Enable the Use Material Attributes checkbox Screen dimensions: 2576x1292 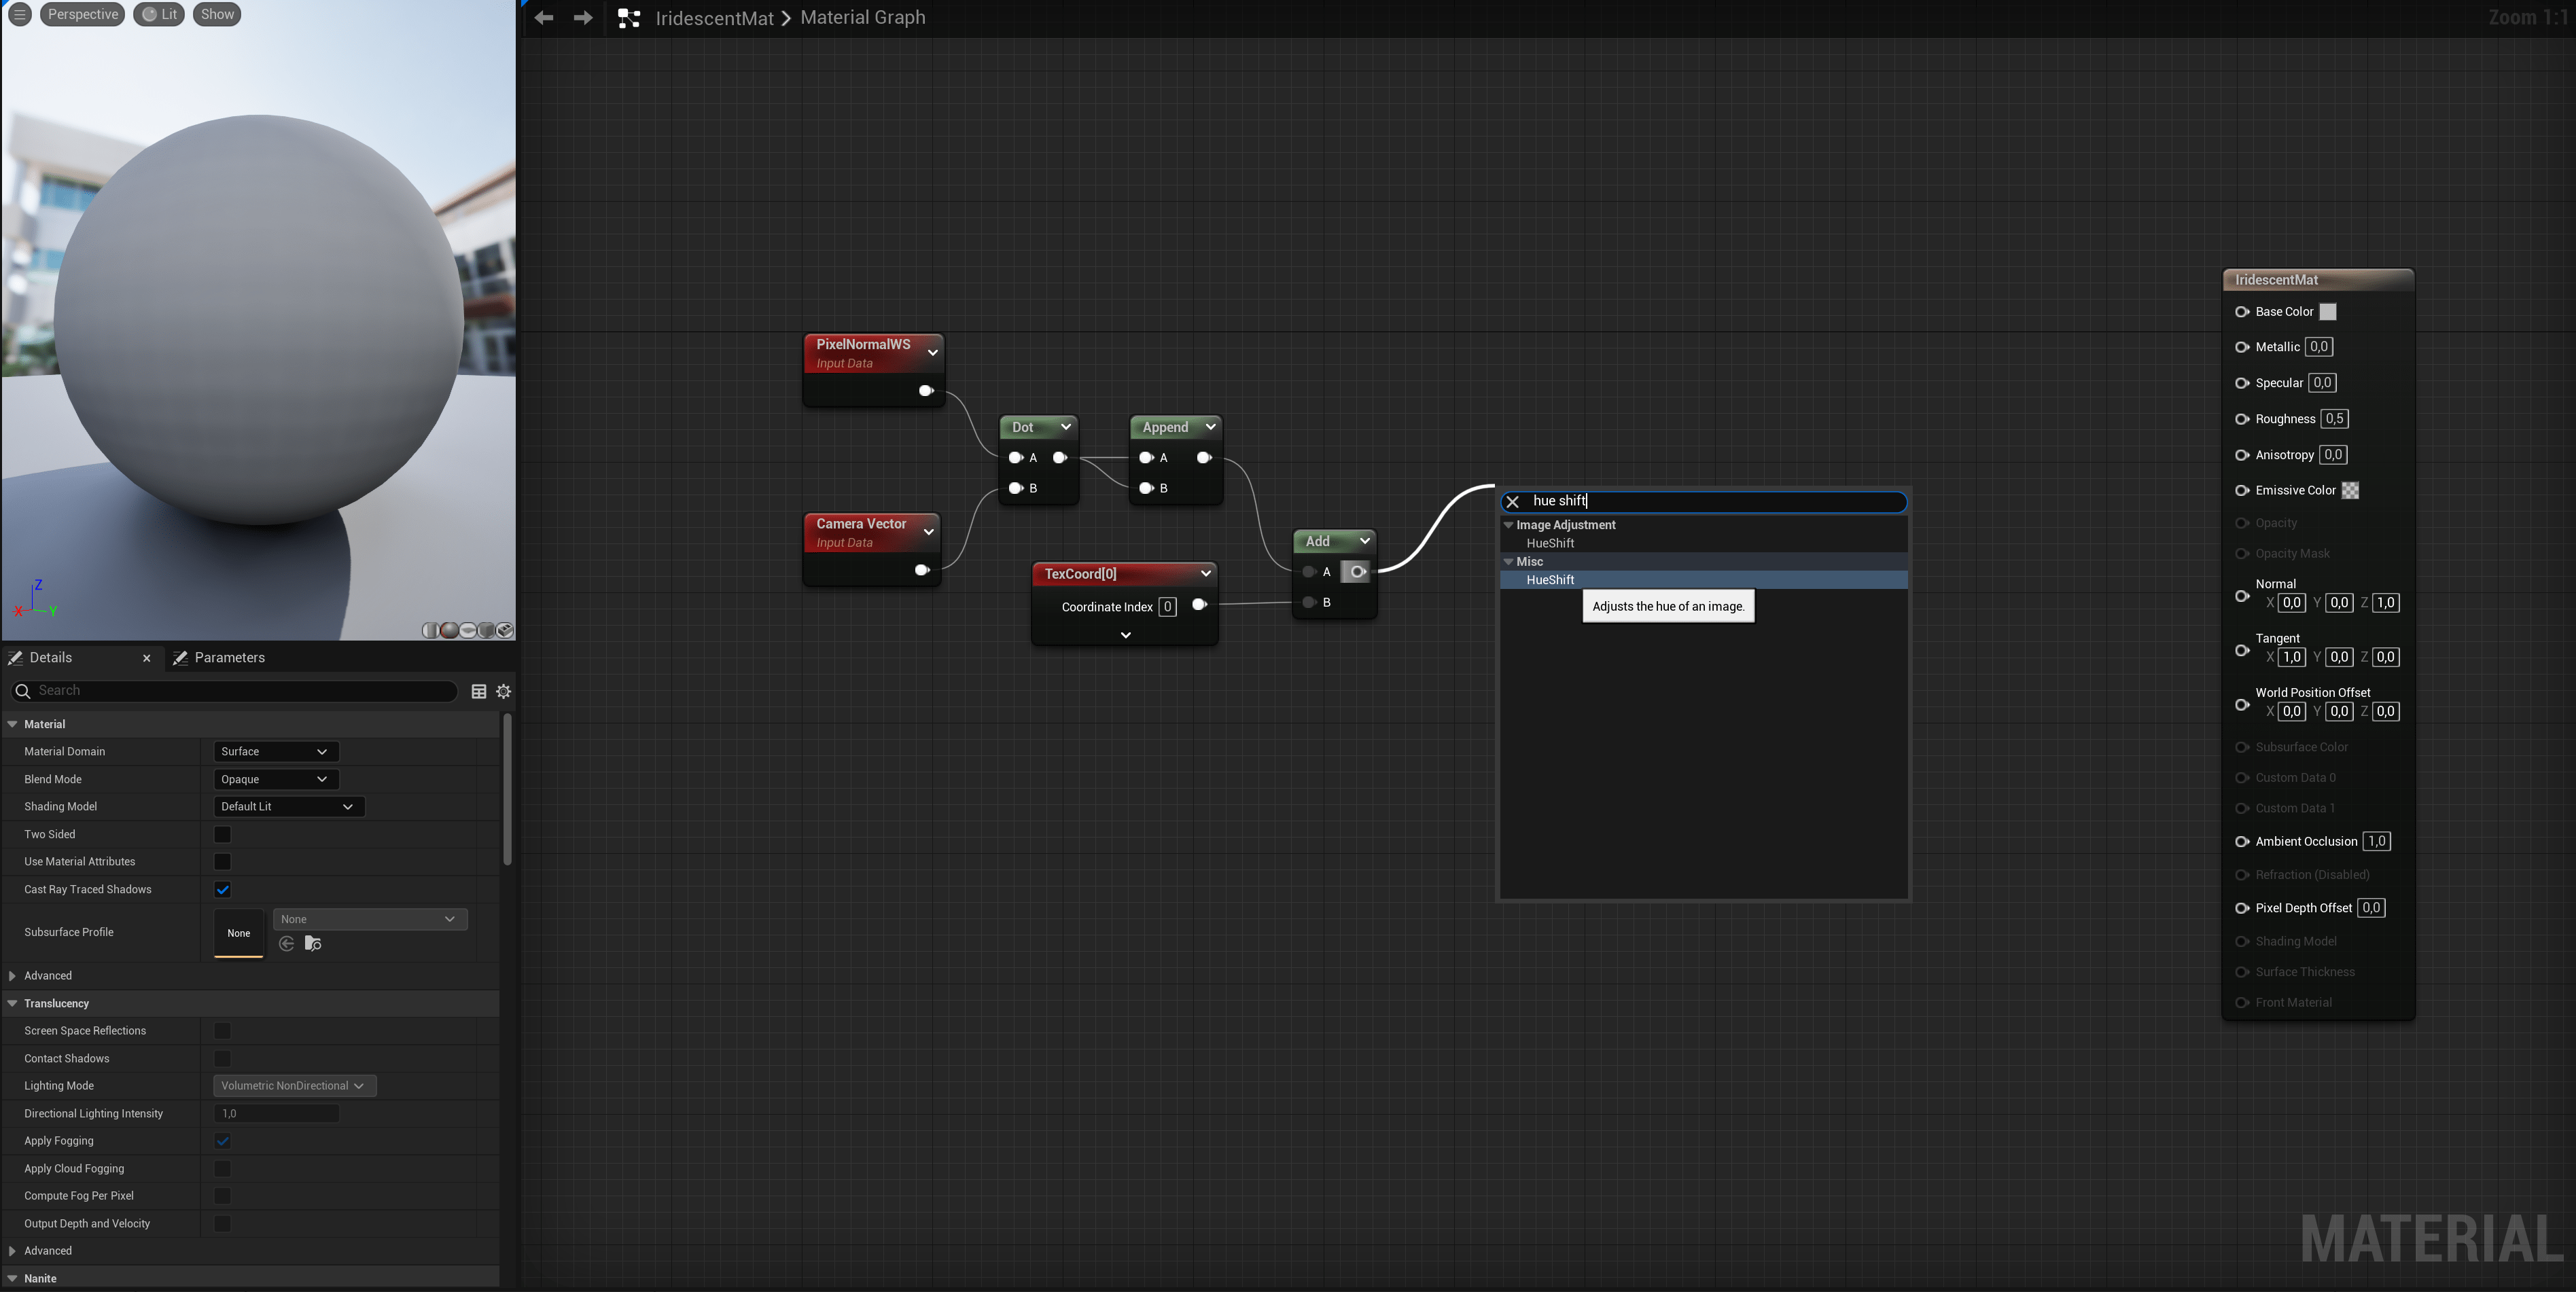point(222,861)
